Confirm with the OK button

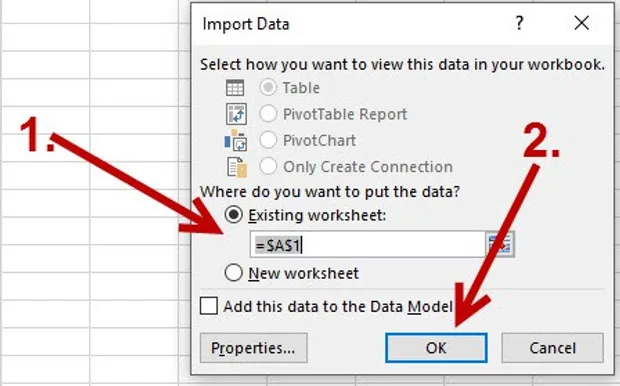tap(436, 348)
